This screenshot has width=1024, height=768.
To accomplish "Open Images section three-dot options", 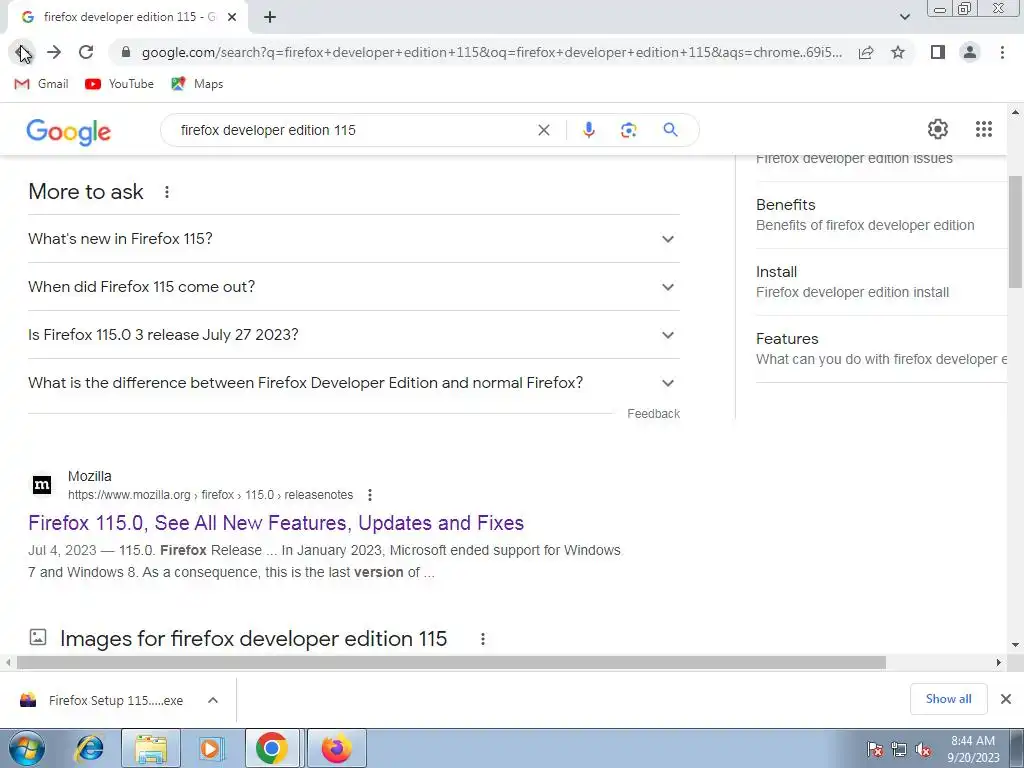I will click(x=483, y=639).
